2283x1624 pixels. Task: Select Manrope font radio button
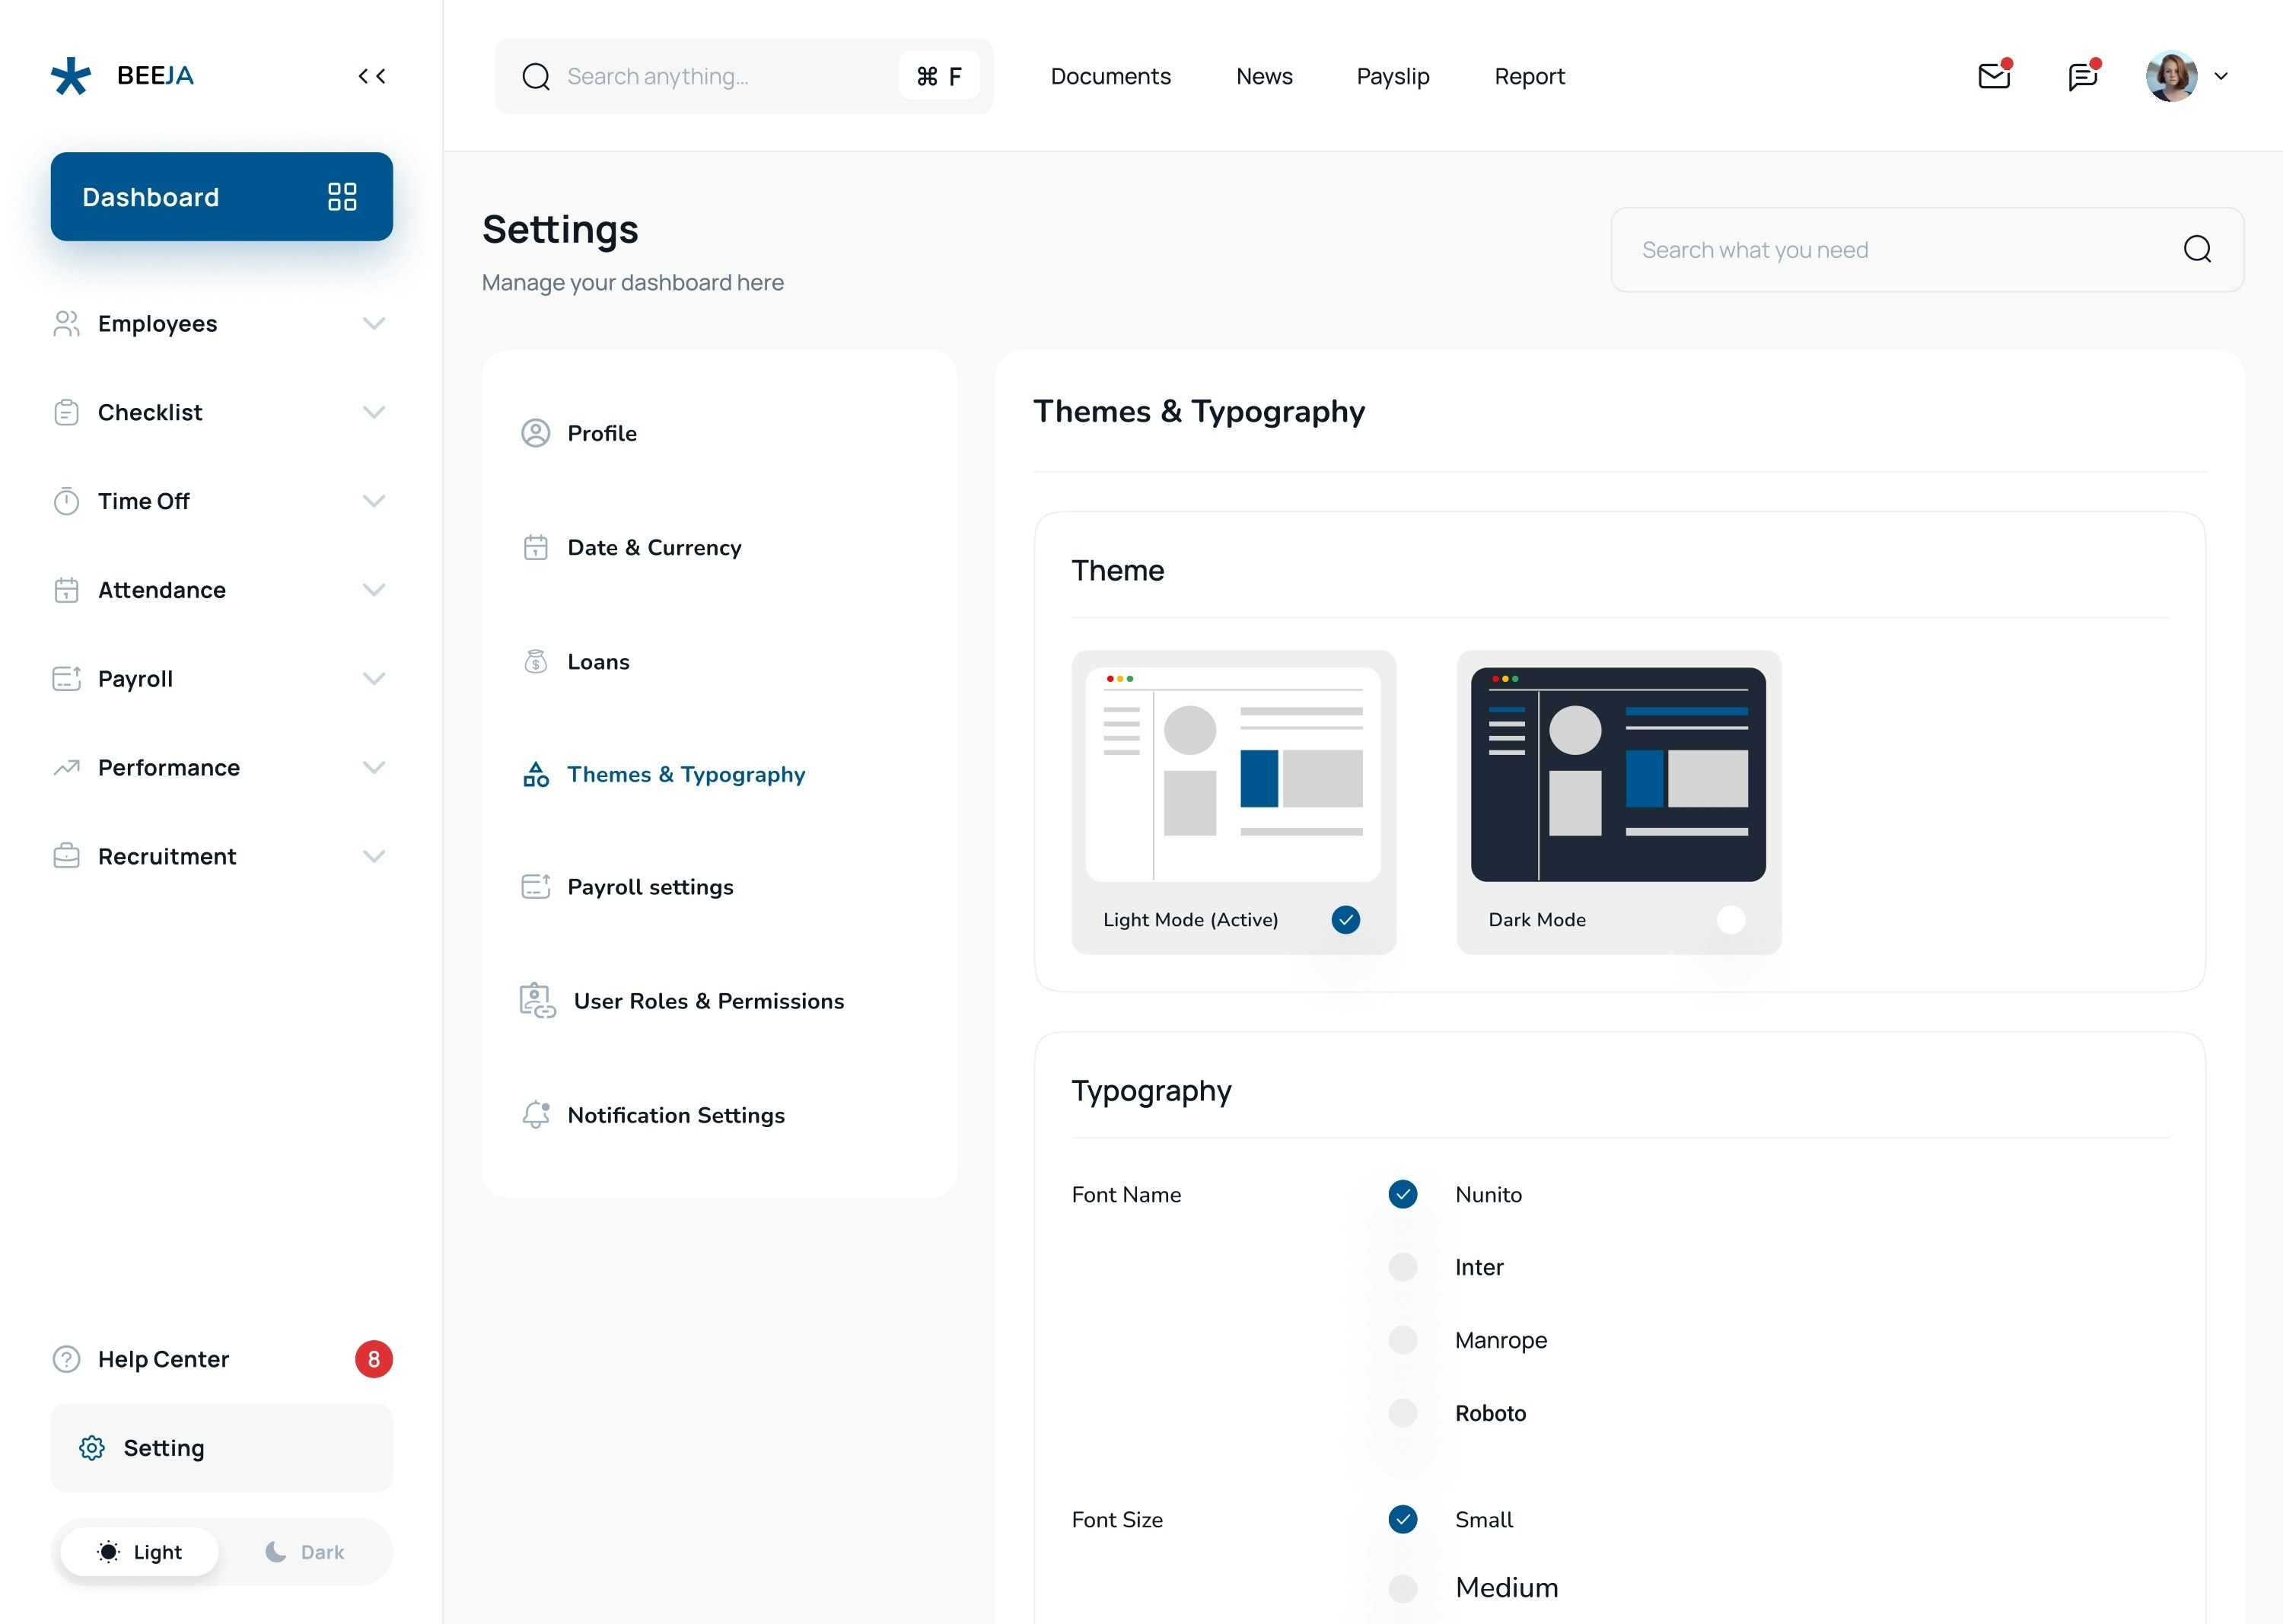click(x=1403, y=1340)
